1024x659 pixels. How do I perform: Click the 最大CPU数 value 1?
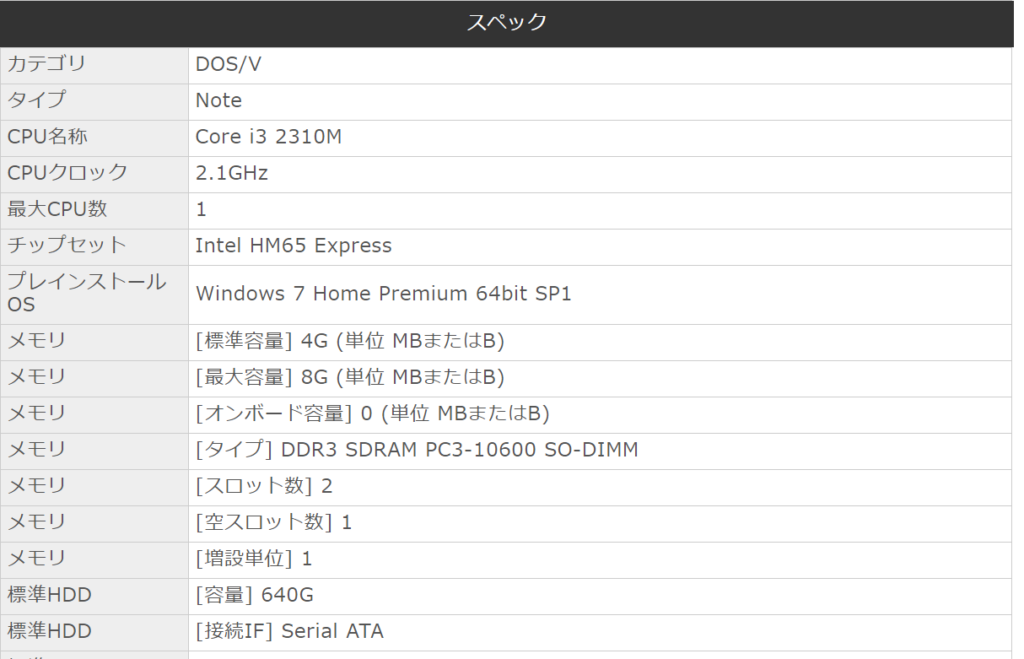tap(201, 210)
